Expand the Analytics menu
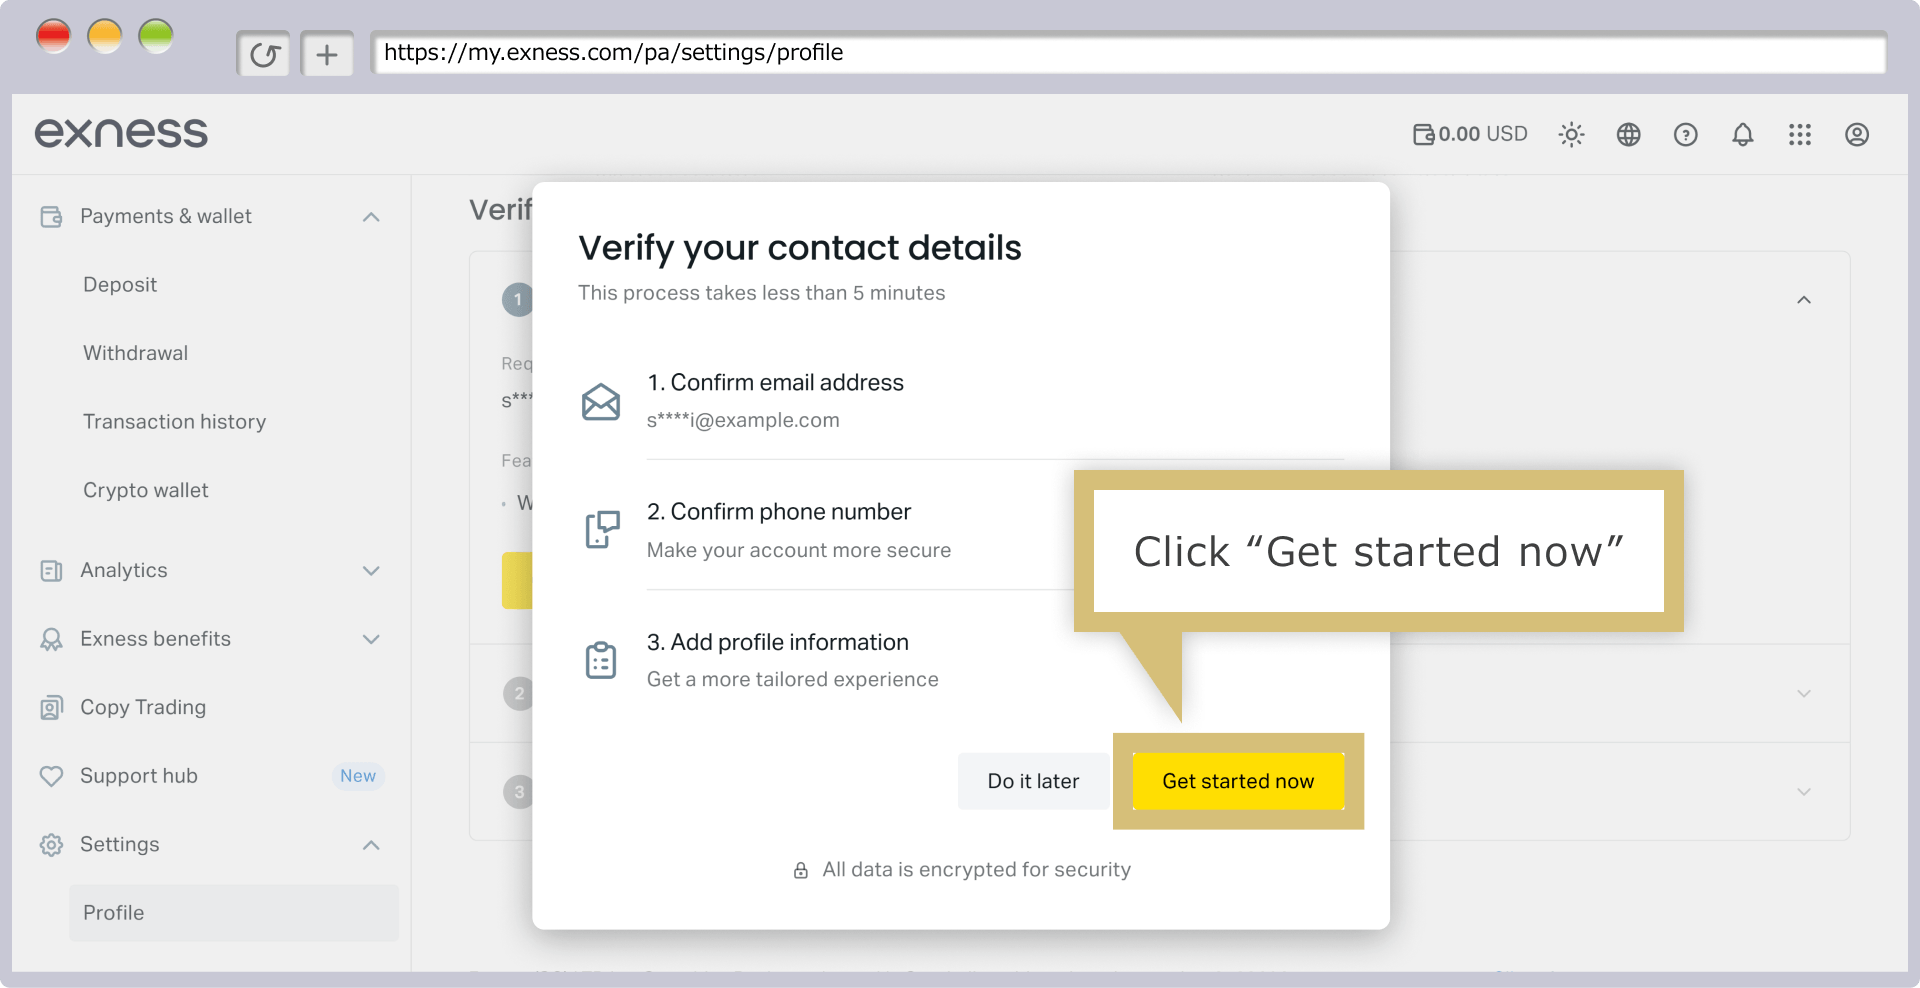The height and width of the screenshot is (988, 1920). click(x=371, y=571)
